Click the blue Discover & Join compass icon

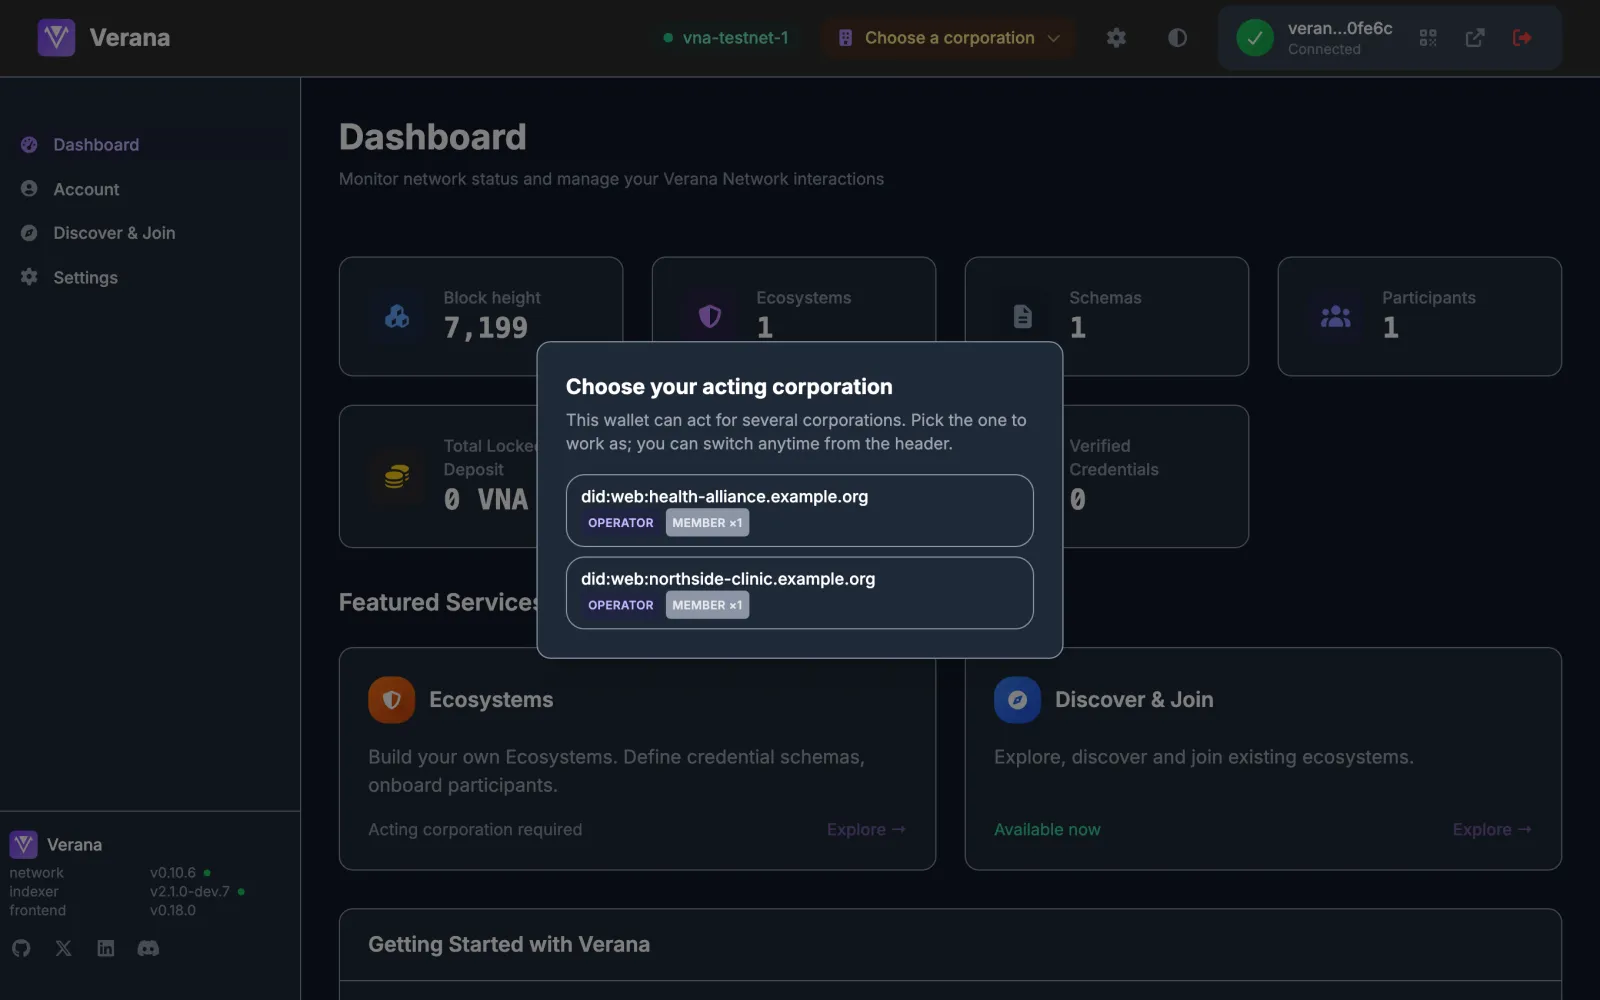click(1017, 700)
